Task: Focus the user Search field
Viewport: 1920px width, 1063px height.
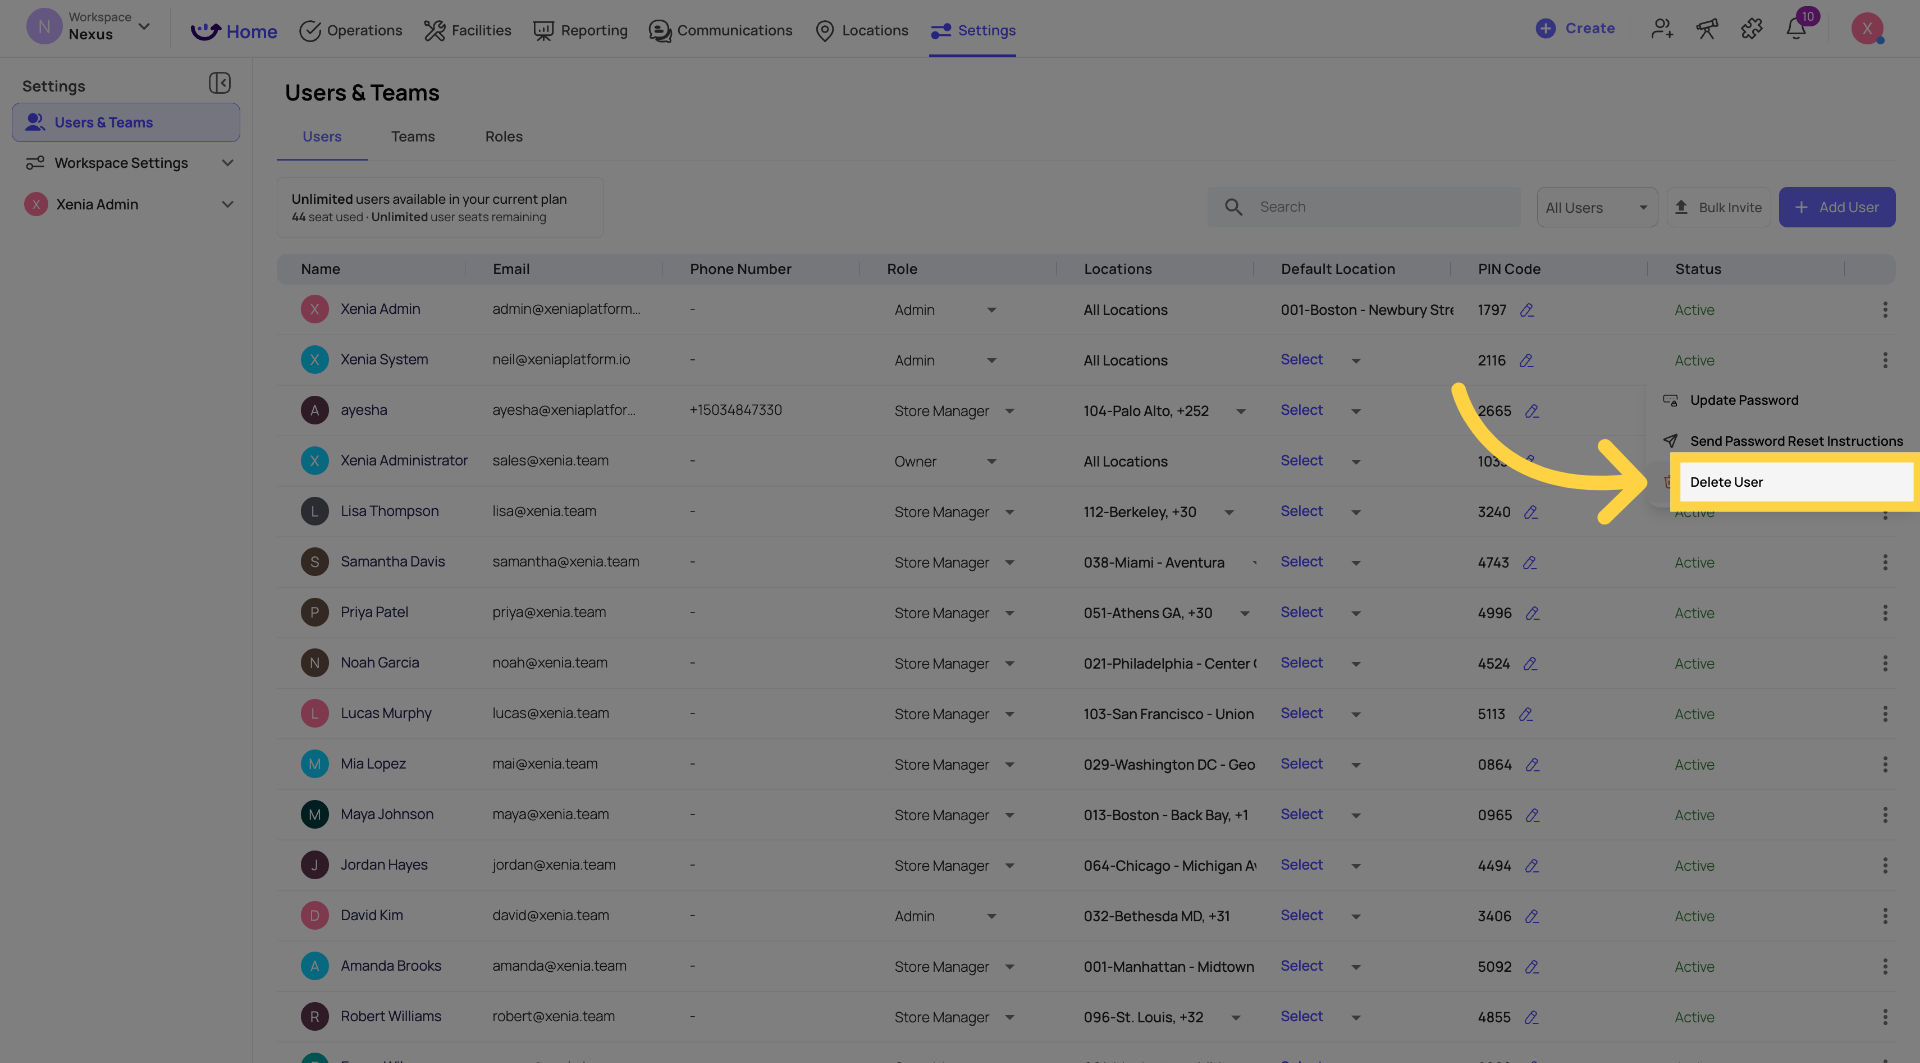Action: click(1364, 207)
